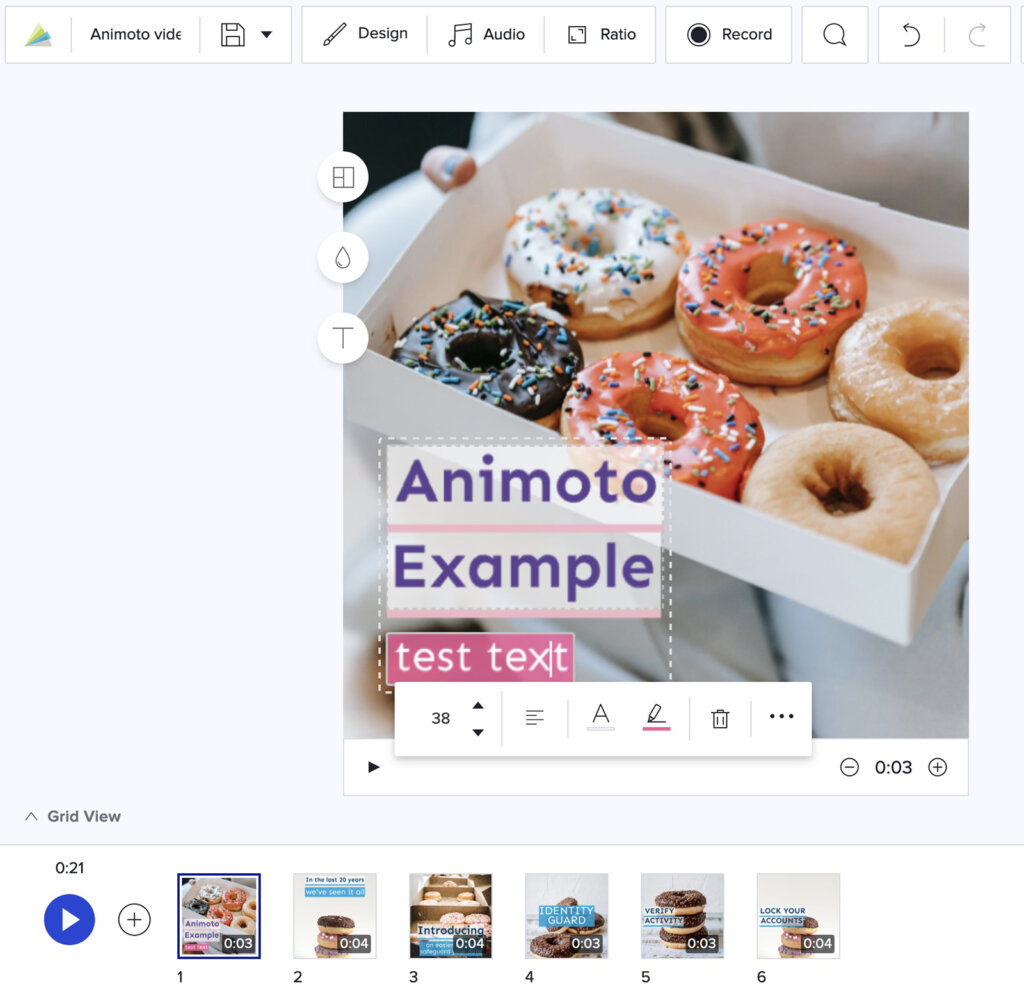Redo the last undone action
This screenshot has height=984, width=1024.
[x=978, y=34]
